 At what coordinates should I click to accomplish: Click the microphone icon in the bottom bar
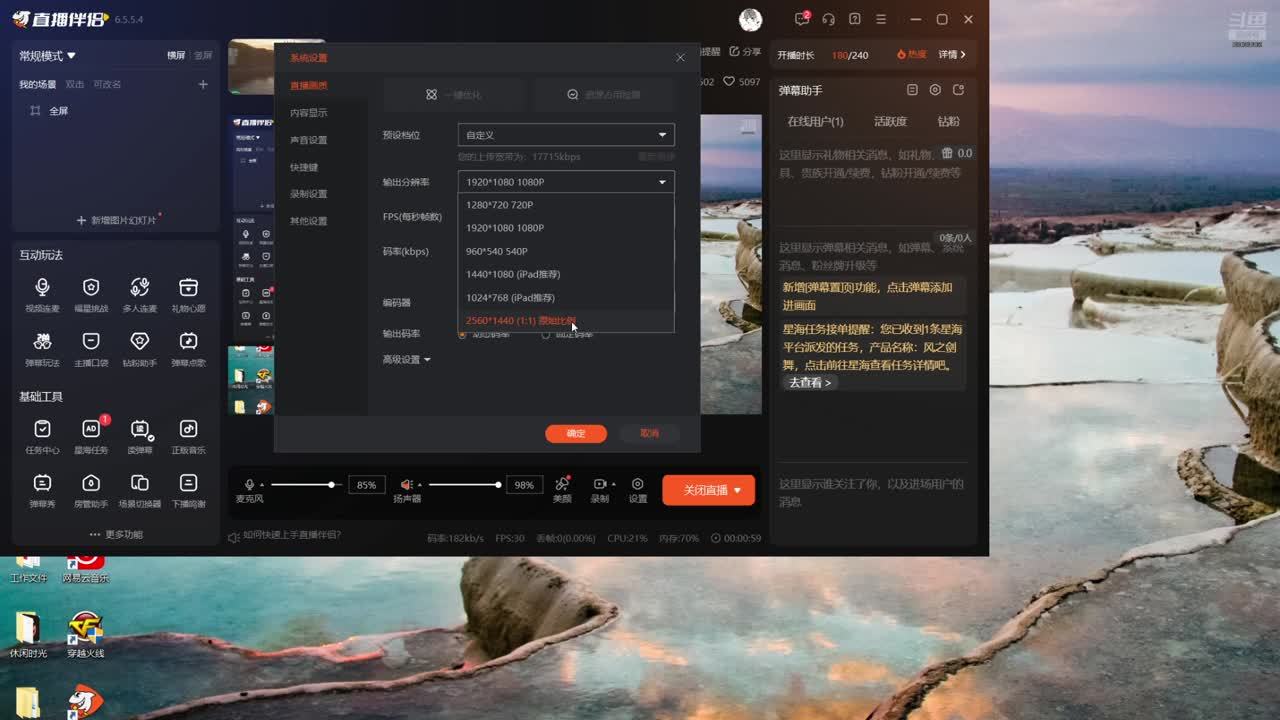250,484
